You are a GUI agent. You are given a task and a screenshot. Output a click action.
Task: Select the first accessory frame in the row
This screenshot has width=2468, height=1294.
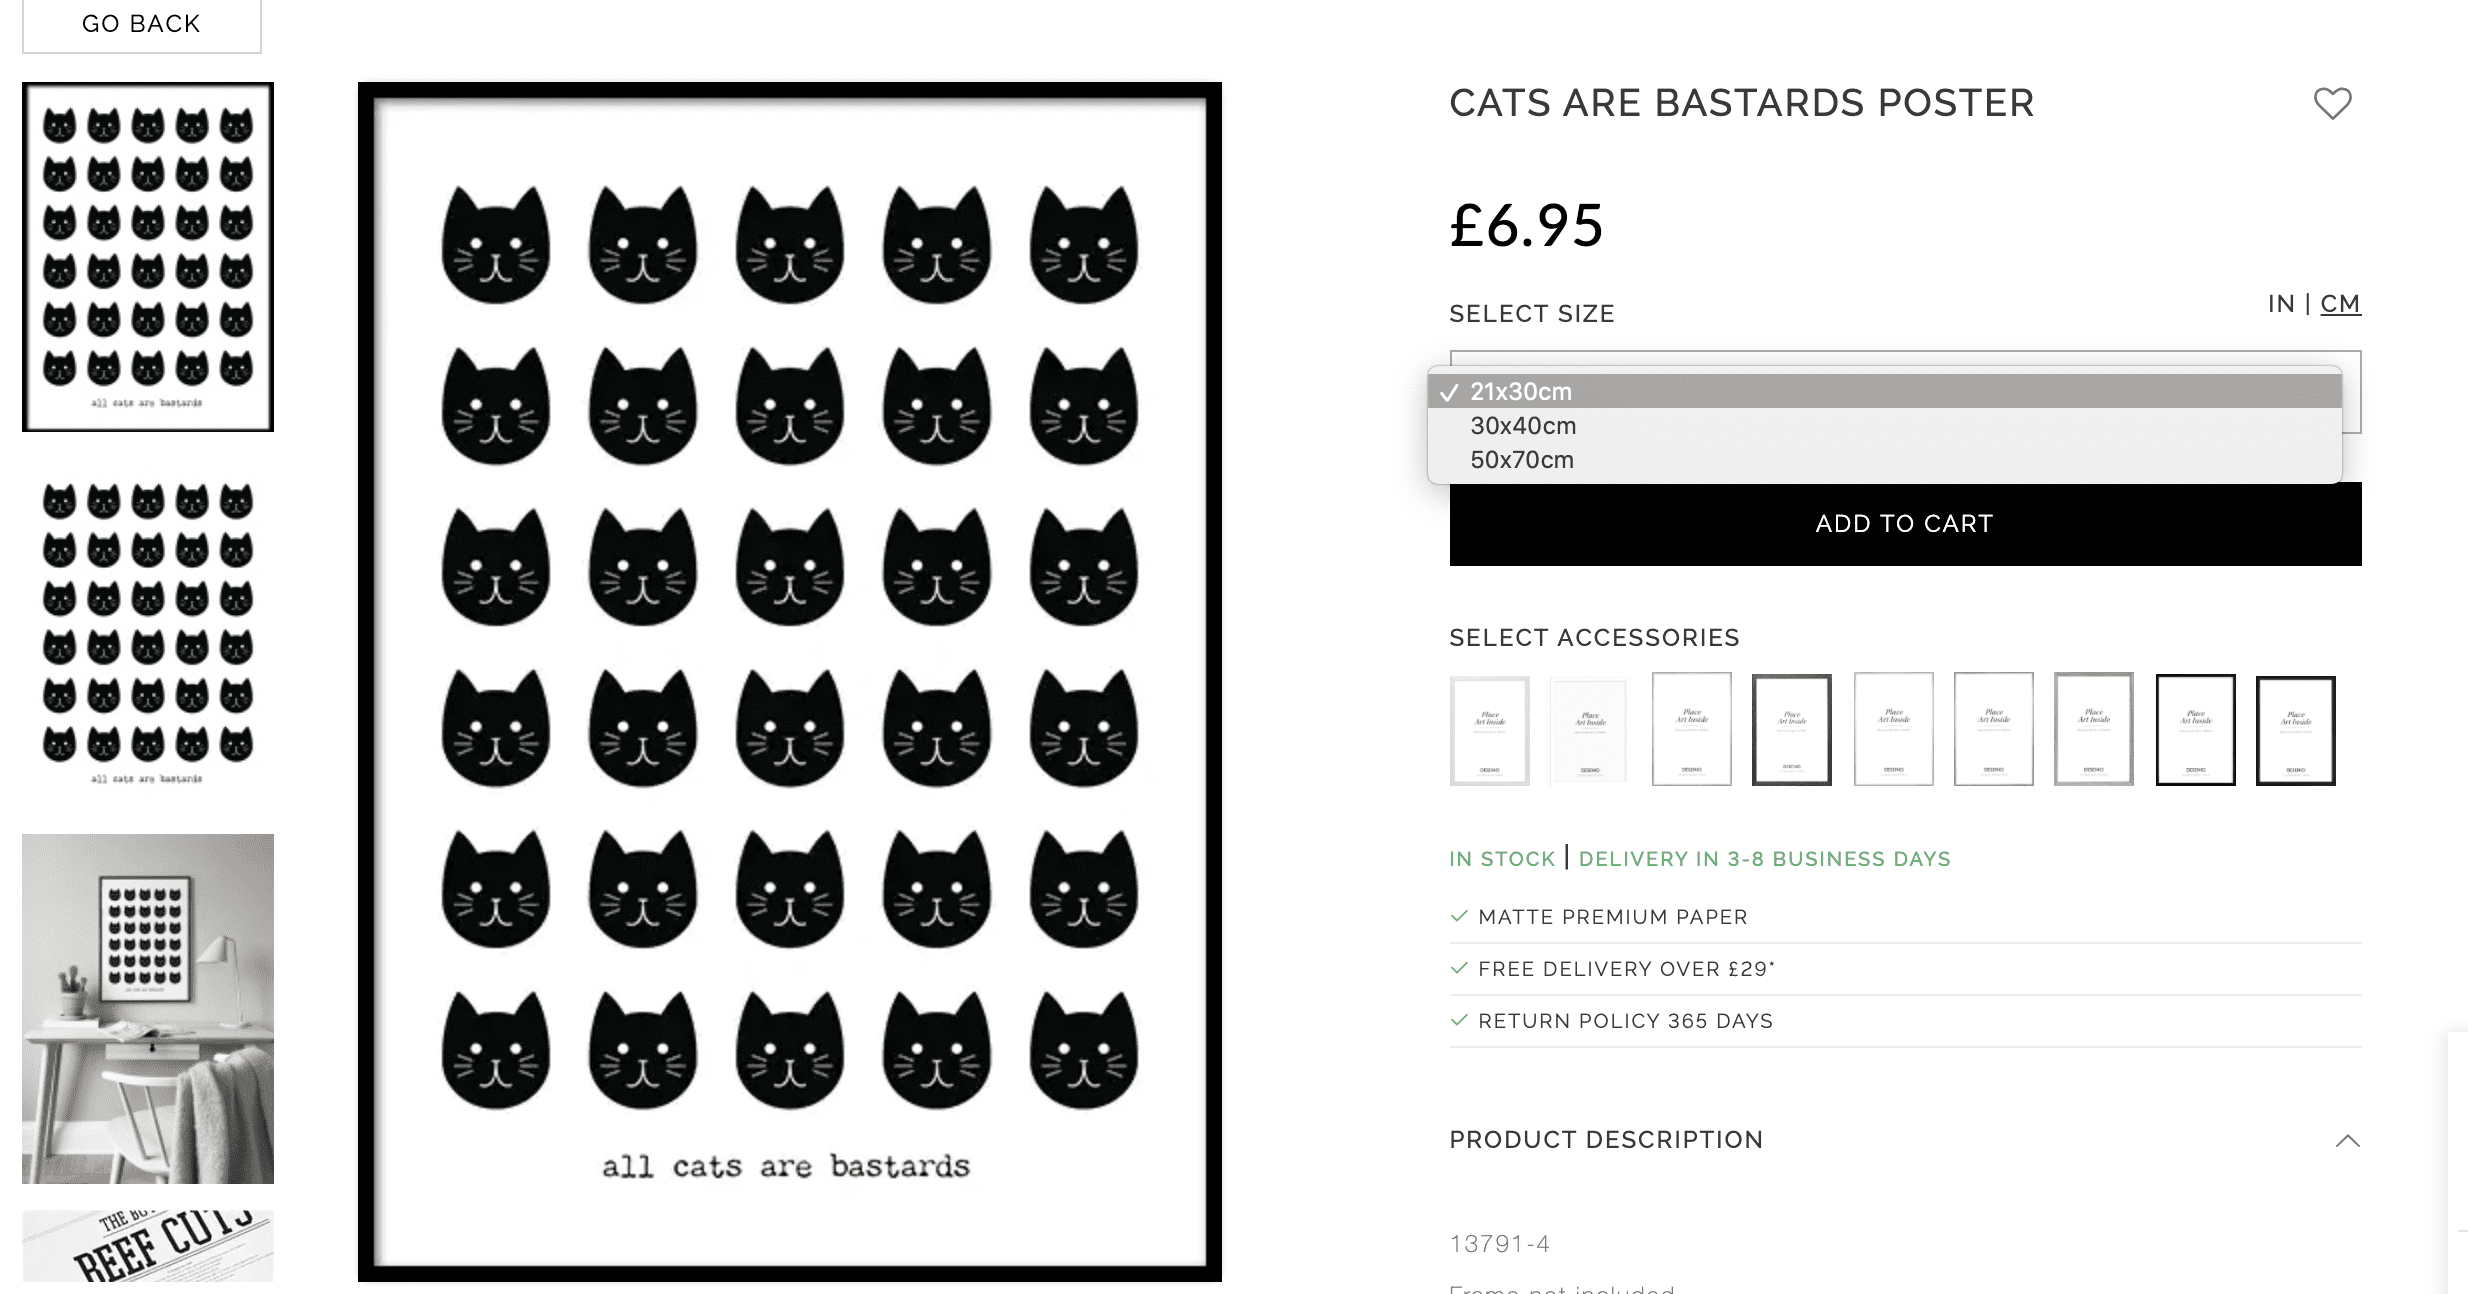point(1490,730)
